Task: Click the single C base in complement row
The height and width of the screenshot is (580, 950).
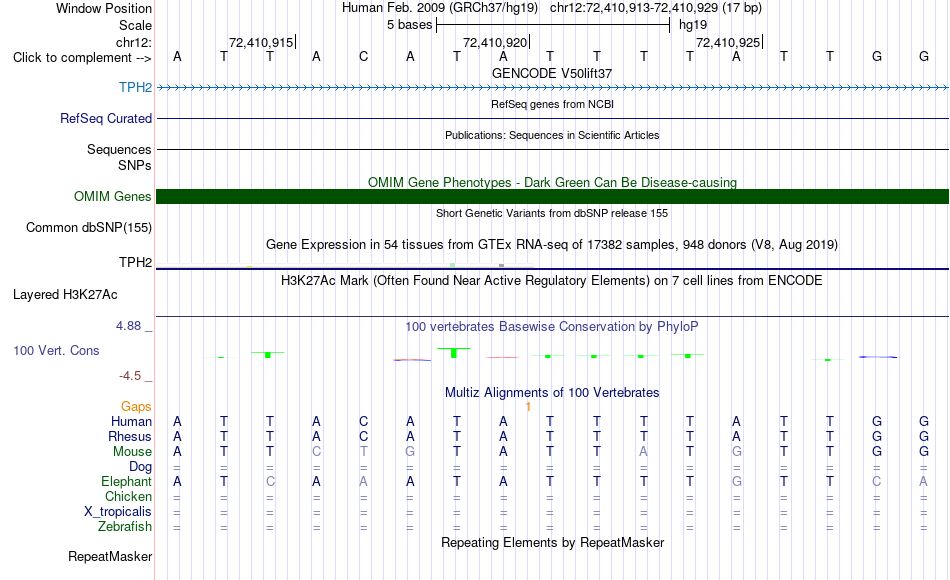Action: (x=363, y=56)
